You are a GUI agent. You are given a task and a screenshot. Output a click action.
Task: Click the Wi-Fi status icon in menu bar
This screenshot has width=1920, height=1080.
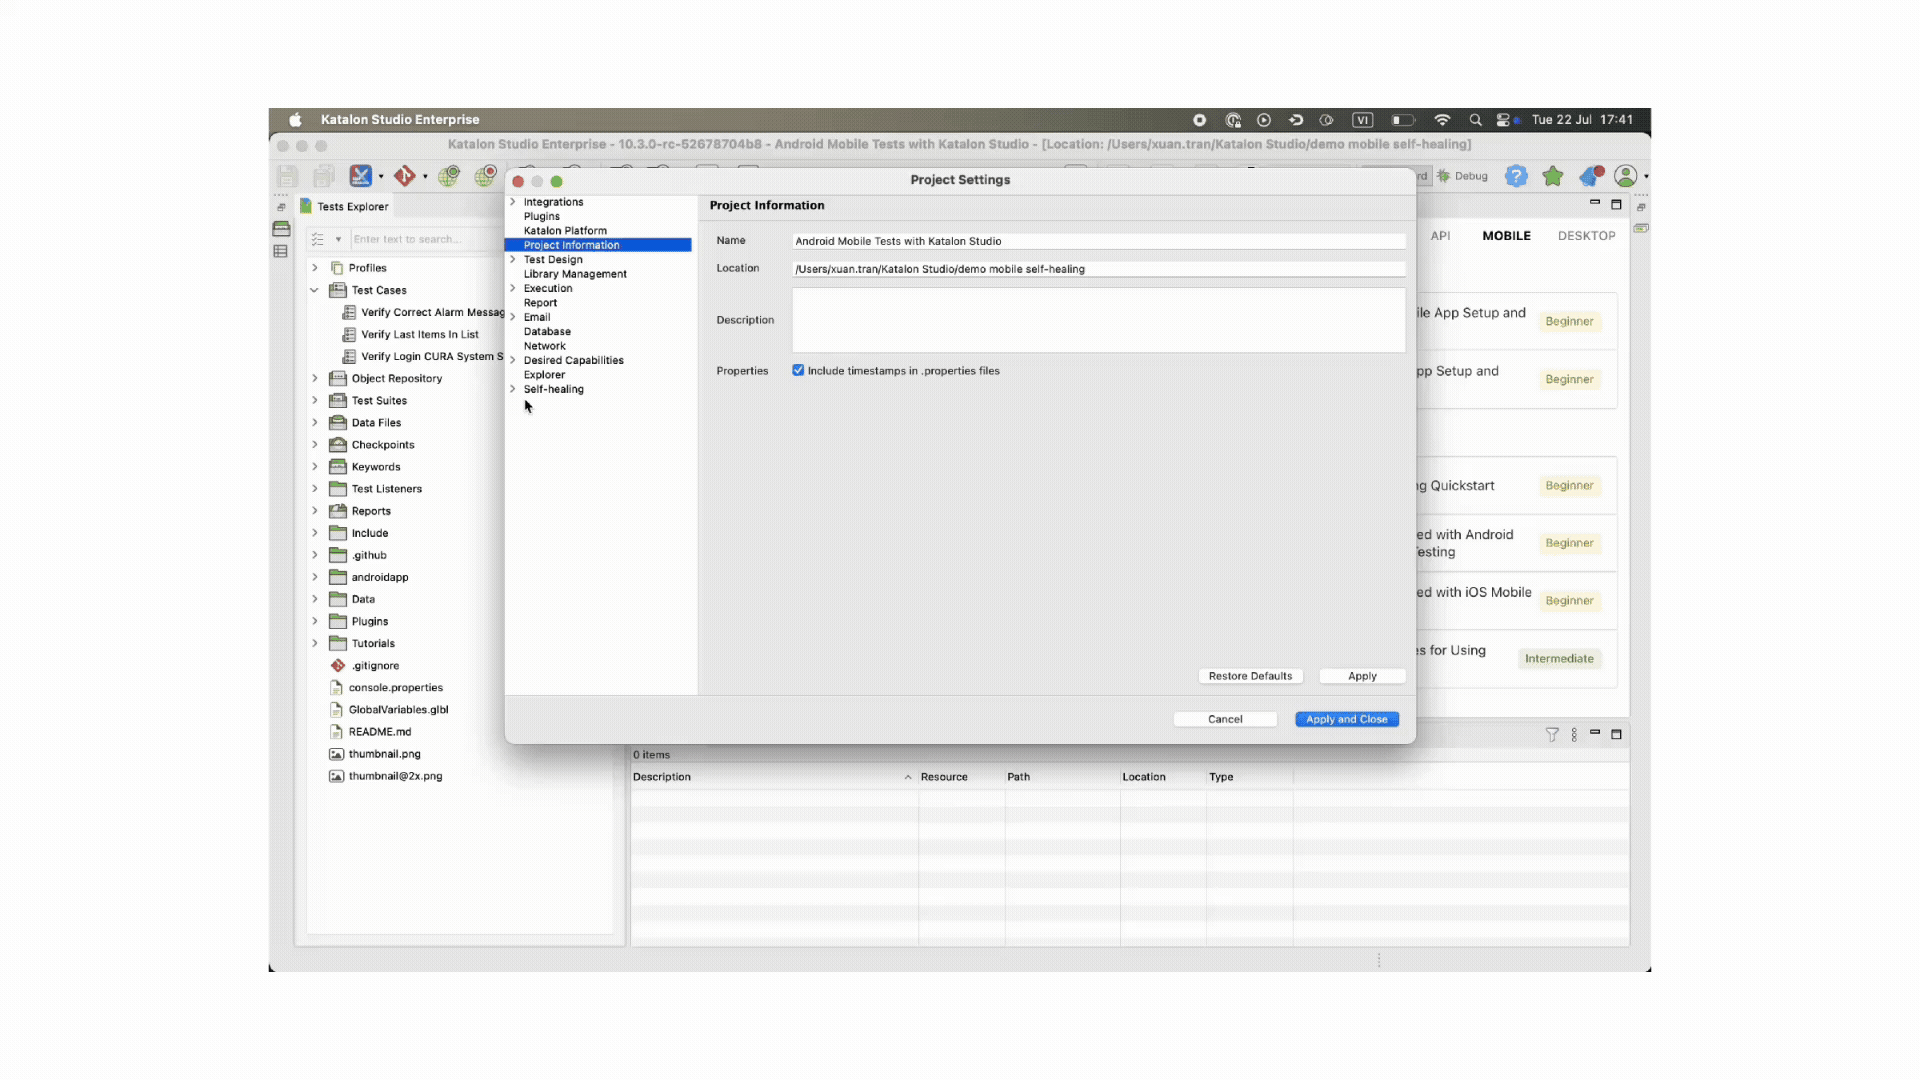[1442, 120]
